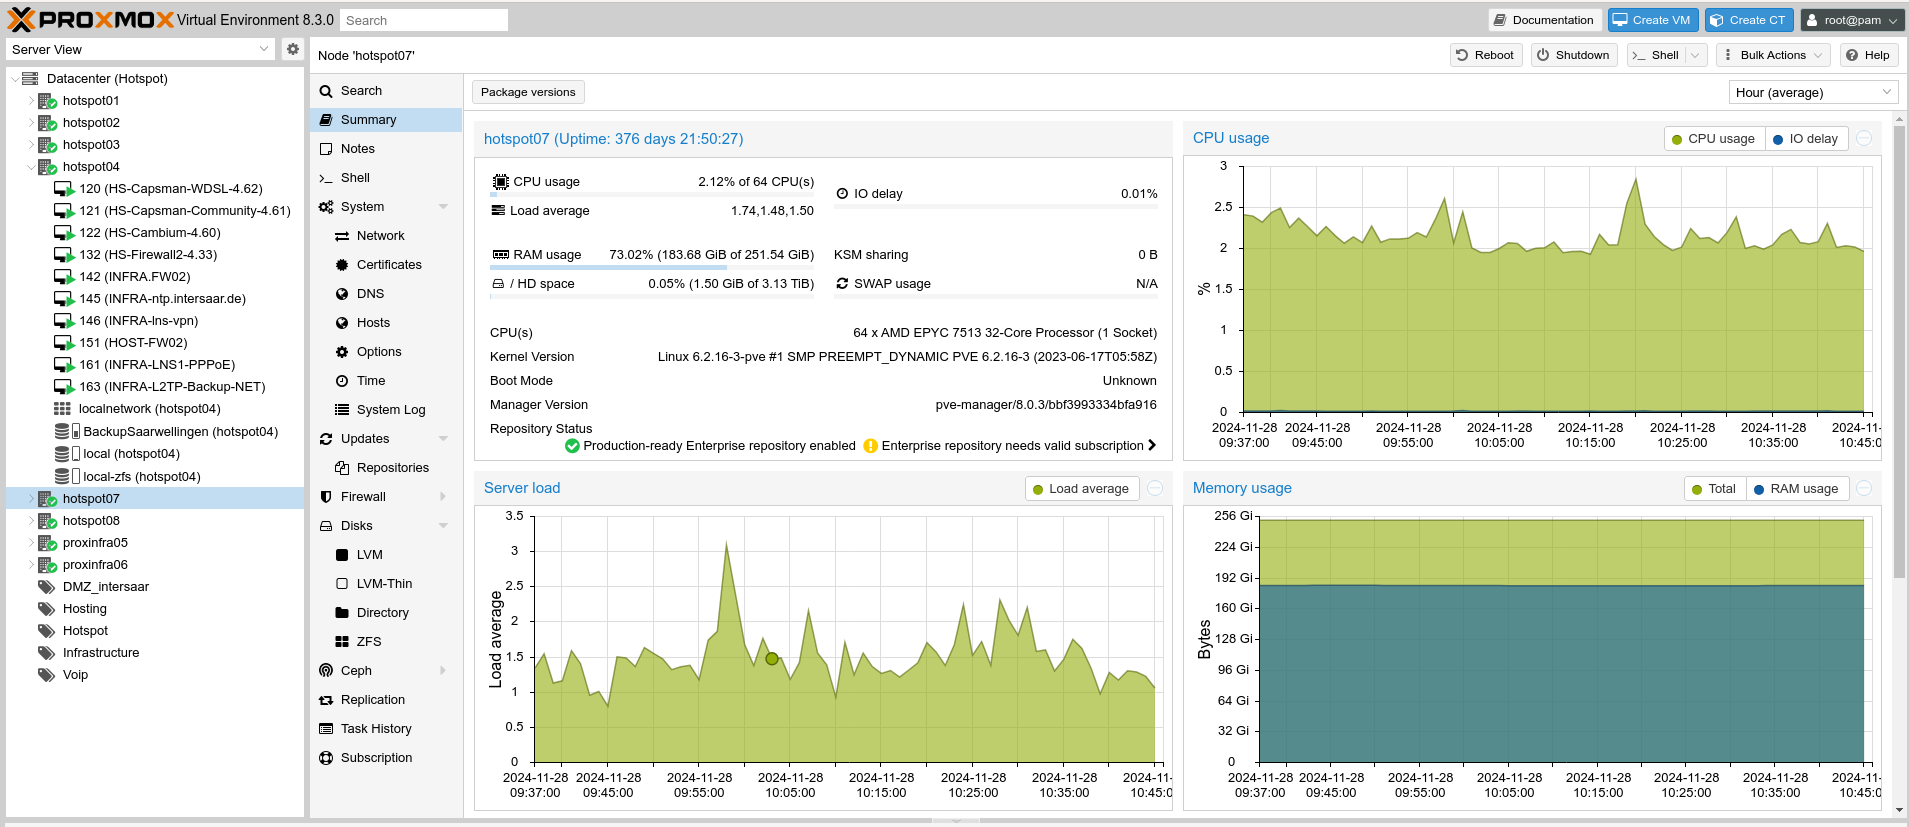This screenshot has width=1909, height=827.
Task: Click the highlighted data point on Server load chart
Action: pos(772,659)
